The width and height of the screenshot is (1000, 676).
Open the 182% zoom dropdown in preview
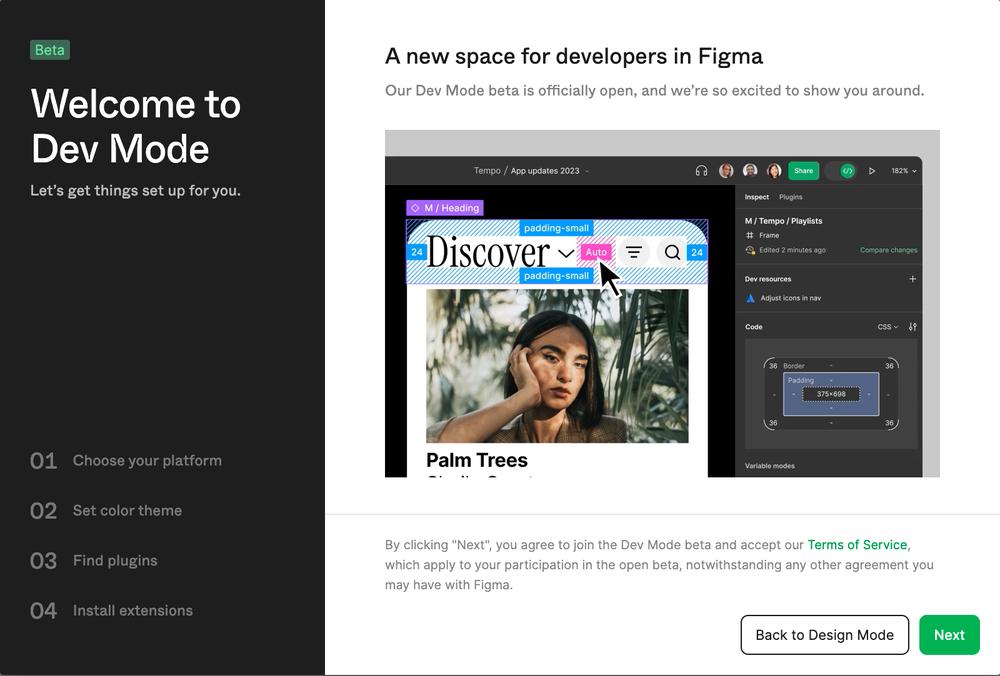[x=904, y=171]
